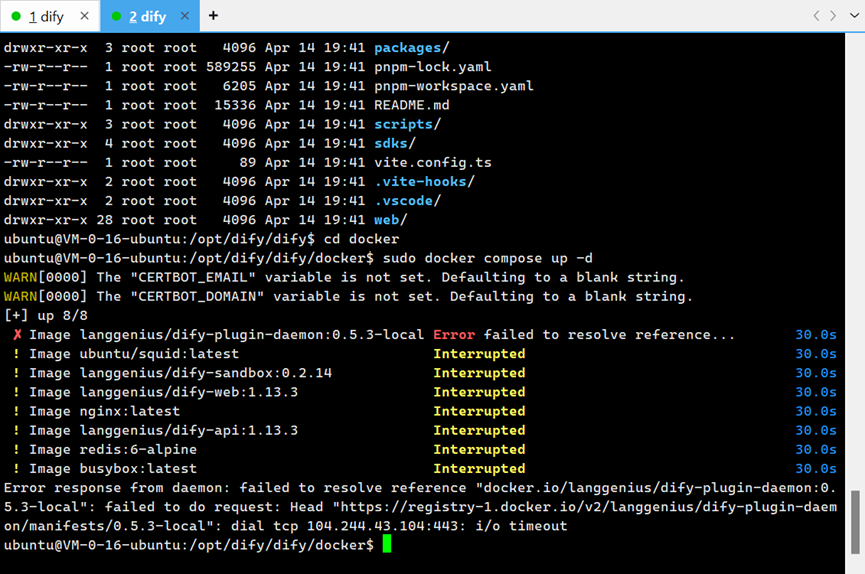
Task: Click the terminal vertical scrollbar thumb
Action: coord(855,522)
